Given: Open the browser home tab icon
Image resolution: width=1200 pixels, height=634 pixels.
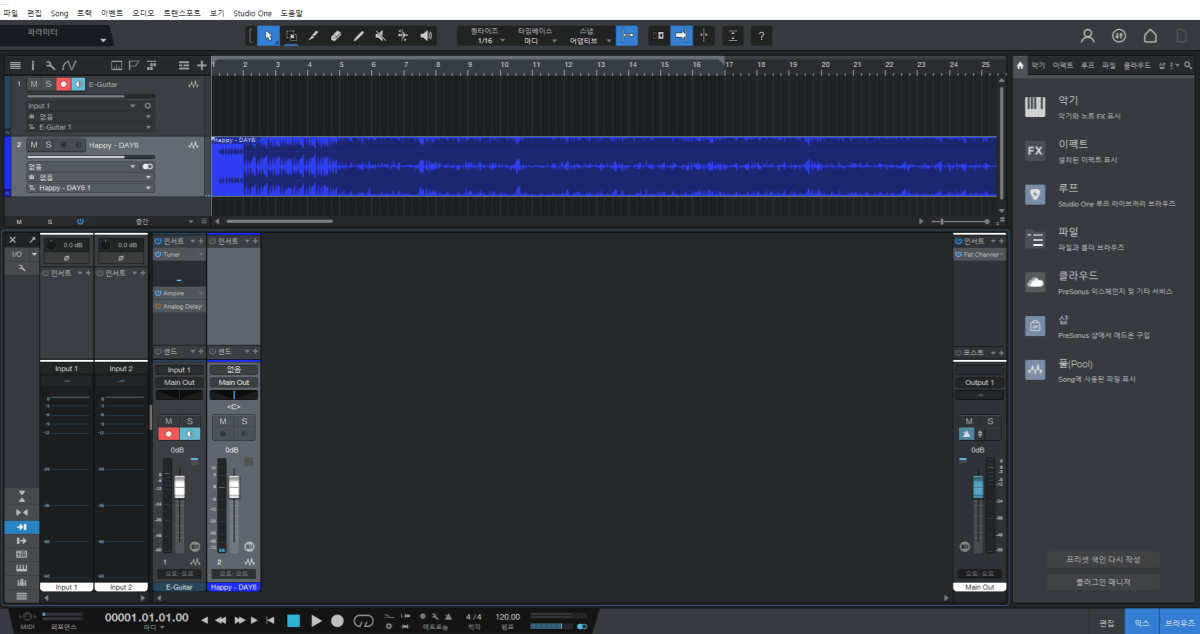Looking at the screenshot, I should 1020,65.
